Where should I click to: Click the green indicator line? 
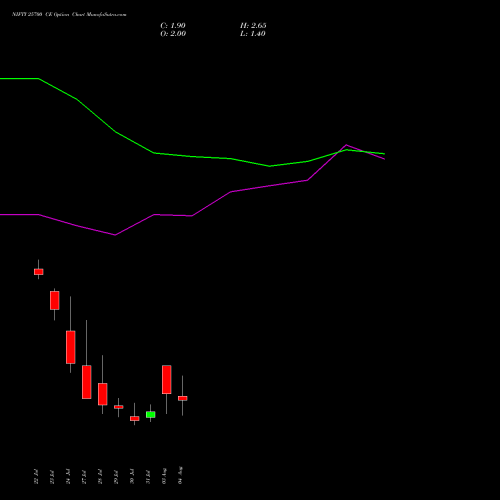pyautogui.click(x=192, y=156)
